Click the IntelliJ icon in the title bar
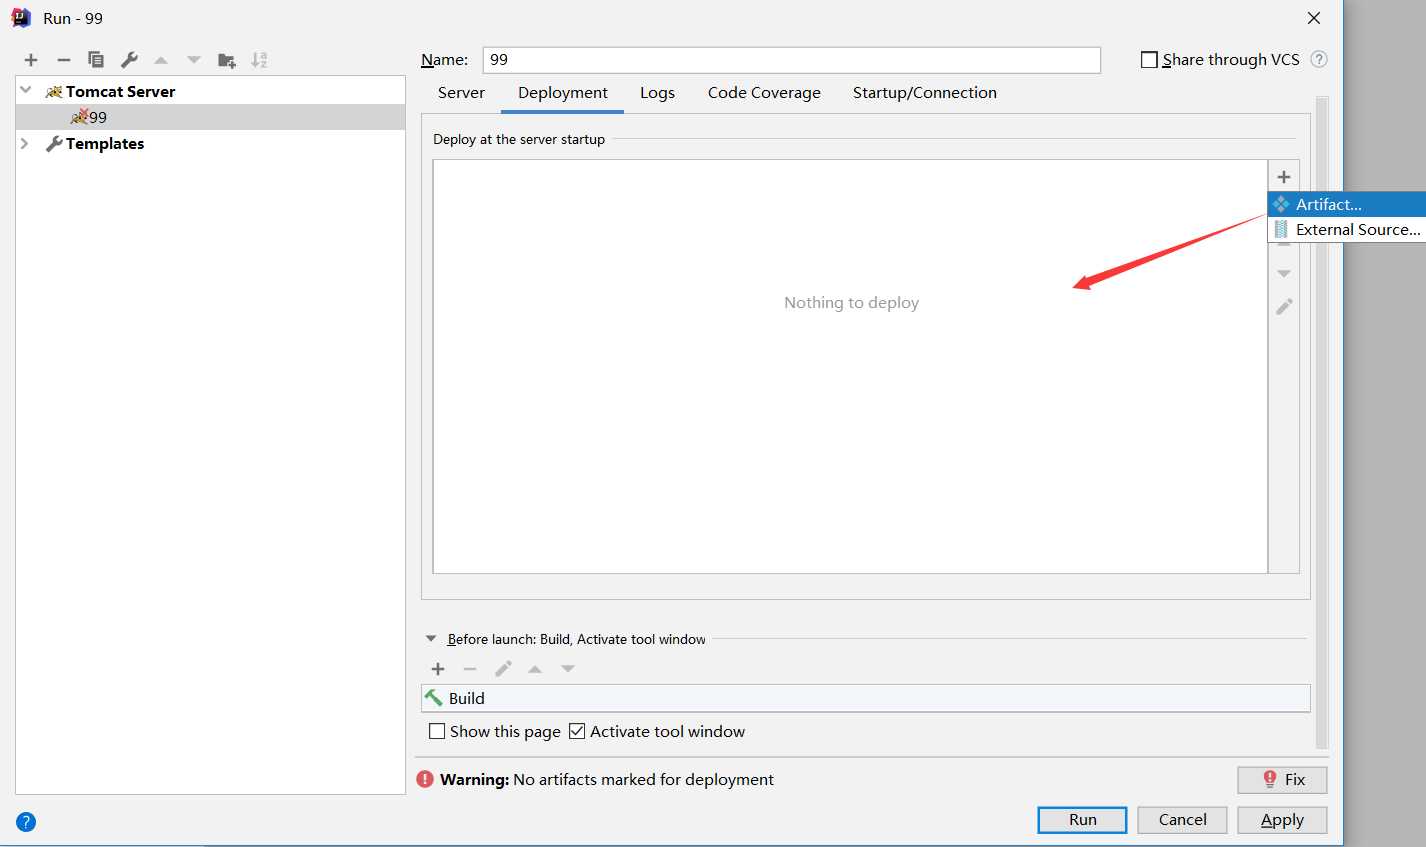Screen dimensions: 1426x847 [21, 18]
